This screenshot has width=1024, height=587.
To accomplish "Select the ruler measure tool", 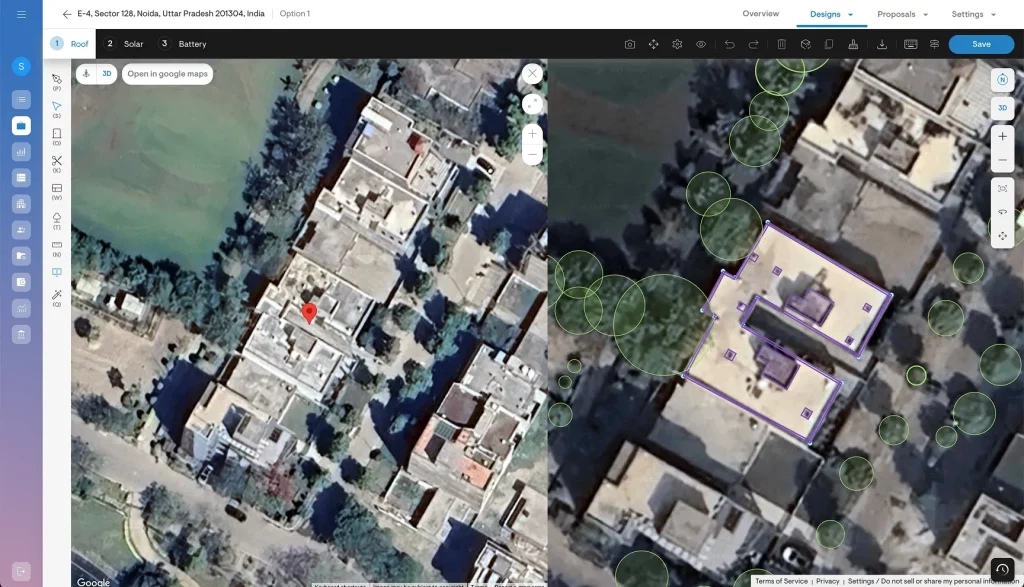I will coord(57,244).
